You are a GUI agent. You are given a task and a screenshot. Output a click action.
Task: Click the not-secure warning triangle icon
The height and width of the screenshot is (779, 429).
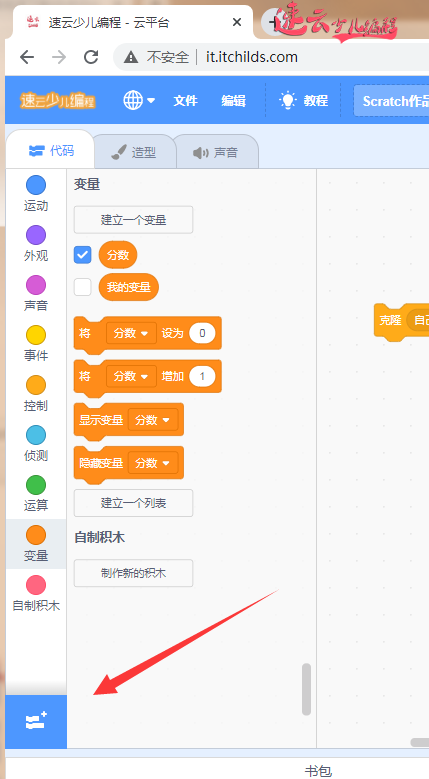[x=131, y=58]
